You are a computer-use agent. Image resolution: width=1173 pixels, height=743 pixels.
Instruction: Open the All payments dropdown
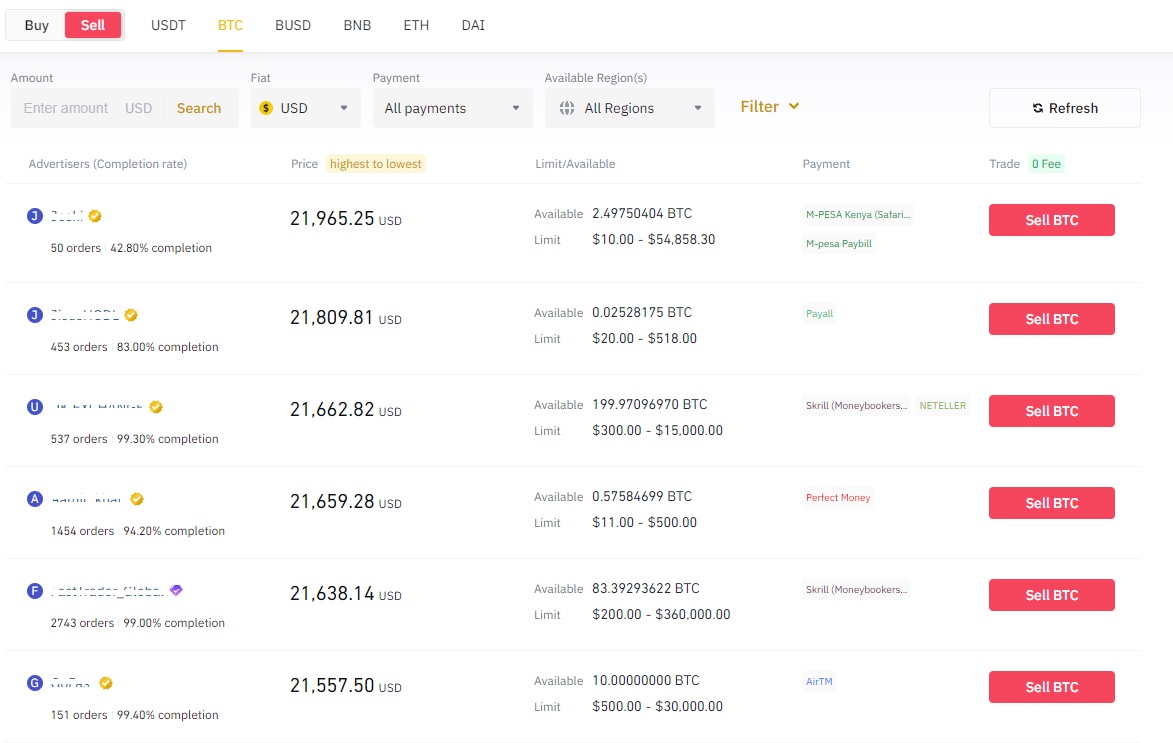pos(452,107)
